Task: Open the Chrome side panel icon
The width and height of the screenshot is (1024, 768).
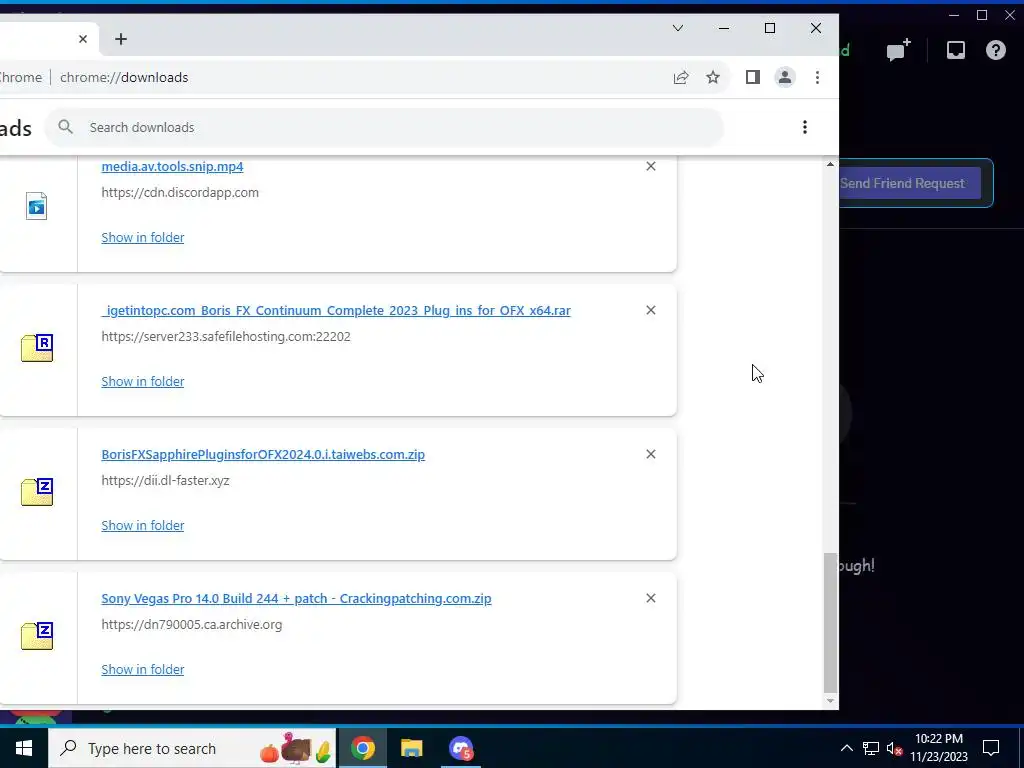Action: click(752, 78)
